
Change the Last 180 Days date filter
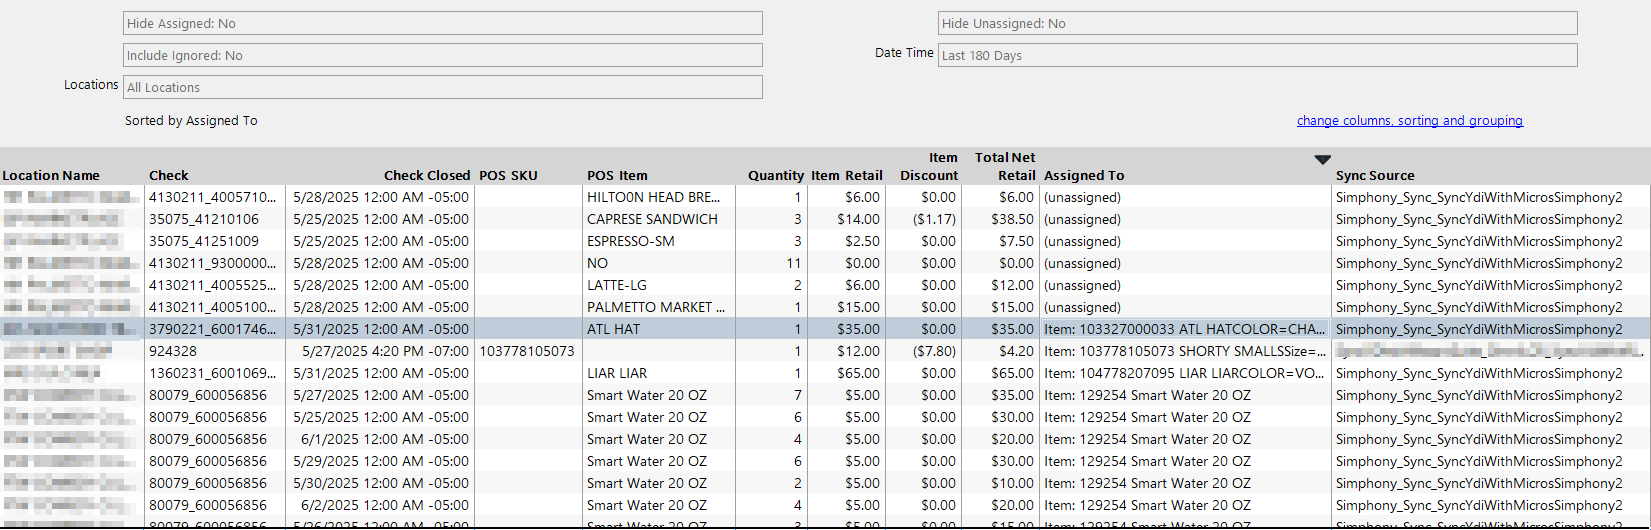[x=1257, y=56]
